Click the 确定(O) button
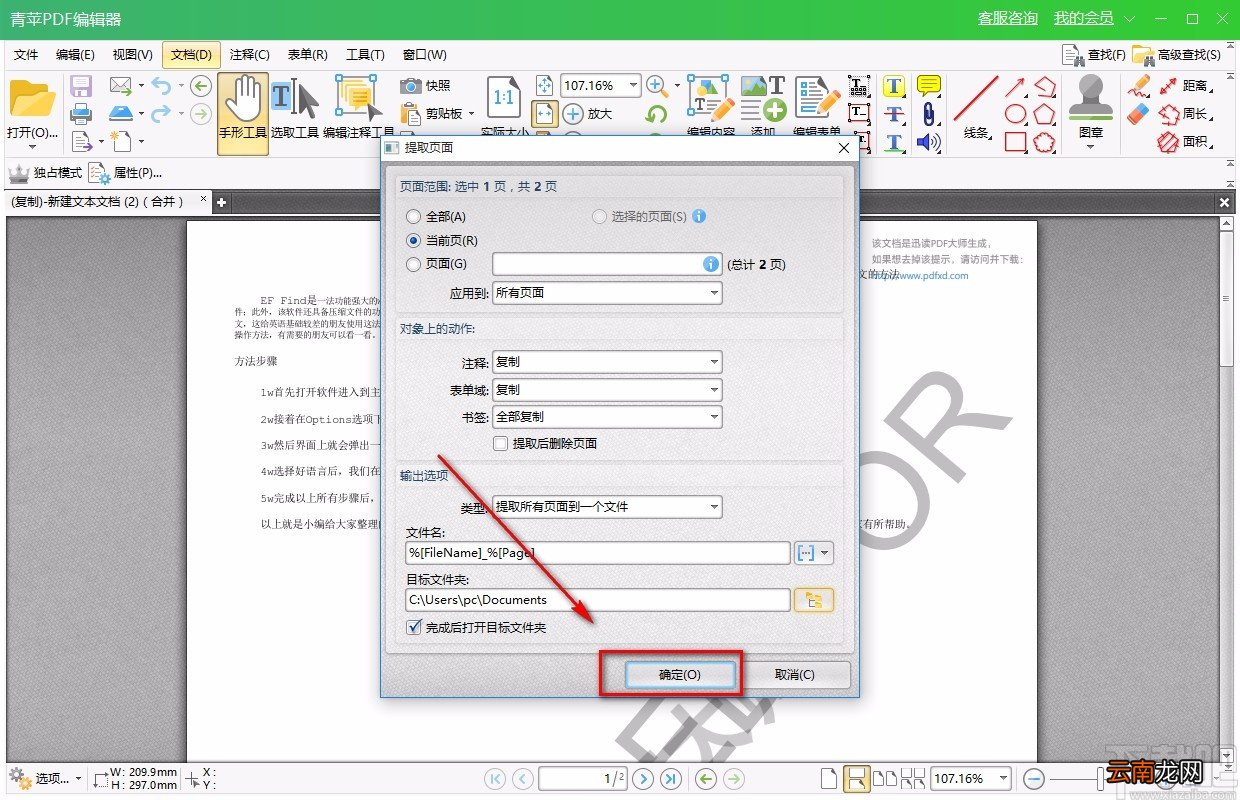Screen dimensions: 1240x800 [680, 675]
